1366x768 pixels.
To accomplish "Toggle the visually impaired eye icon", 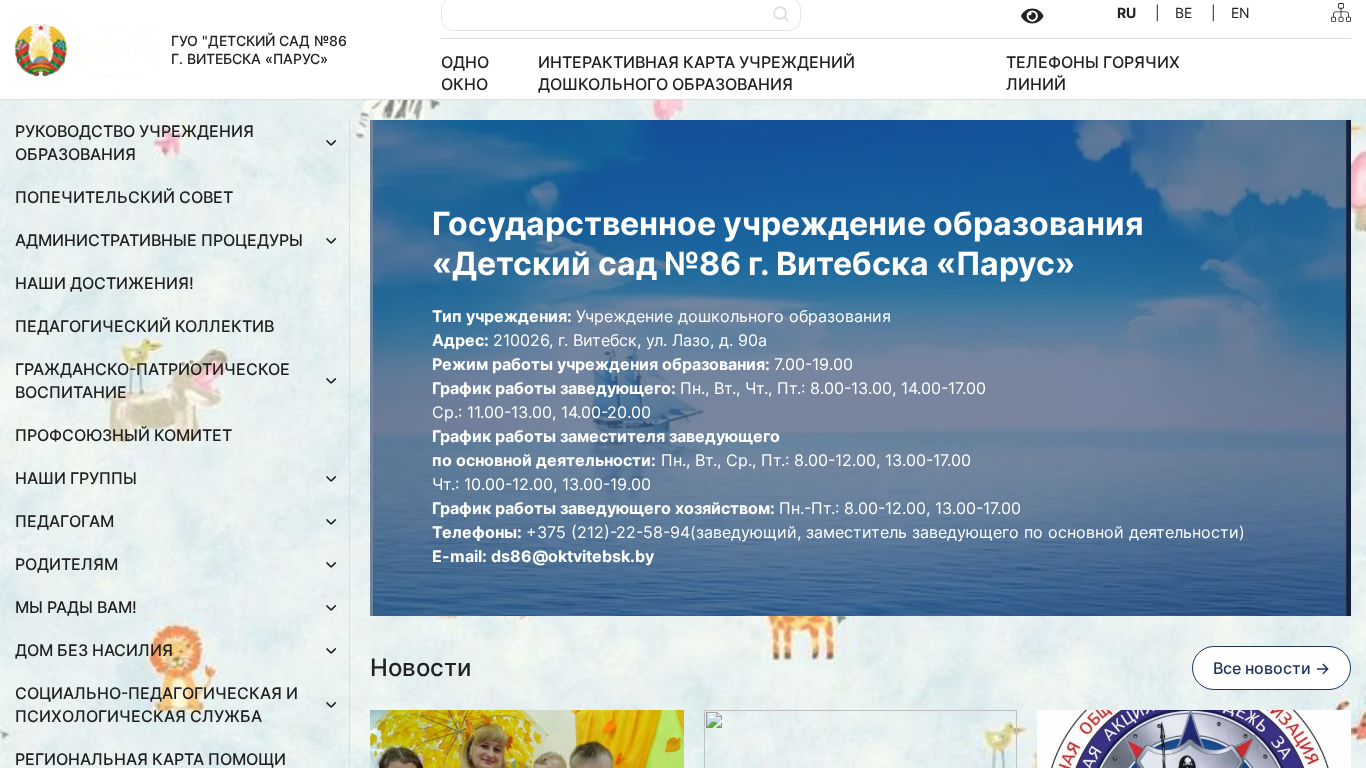I will coord(1032,15).
